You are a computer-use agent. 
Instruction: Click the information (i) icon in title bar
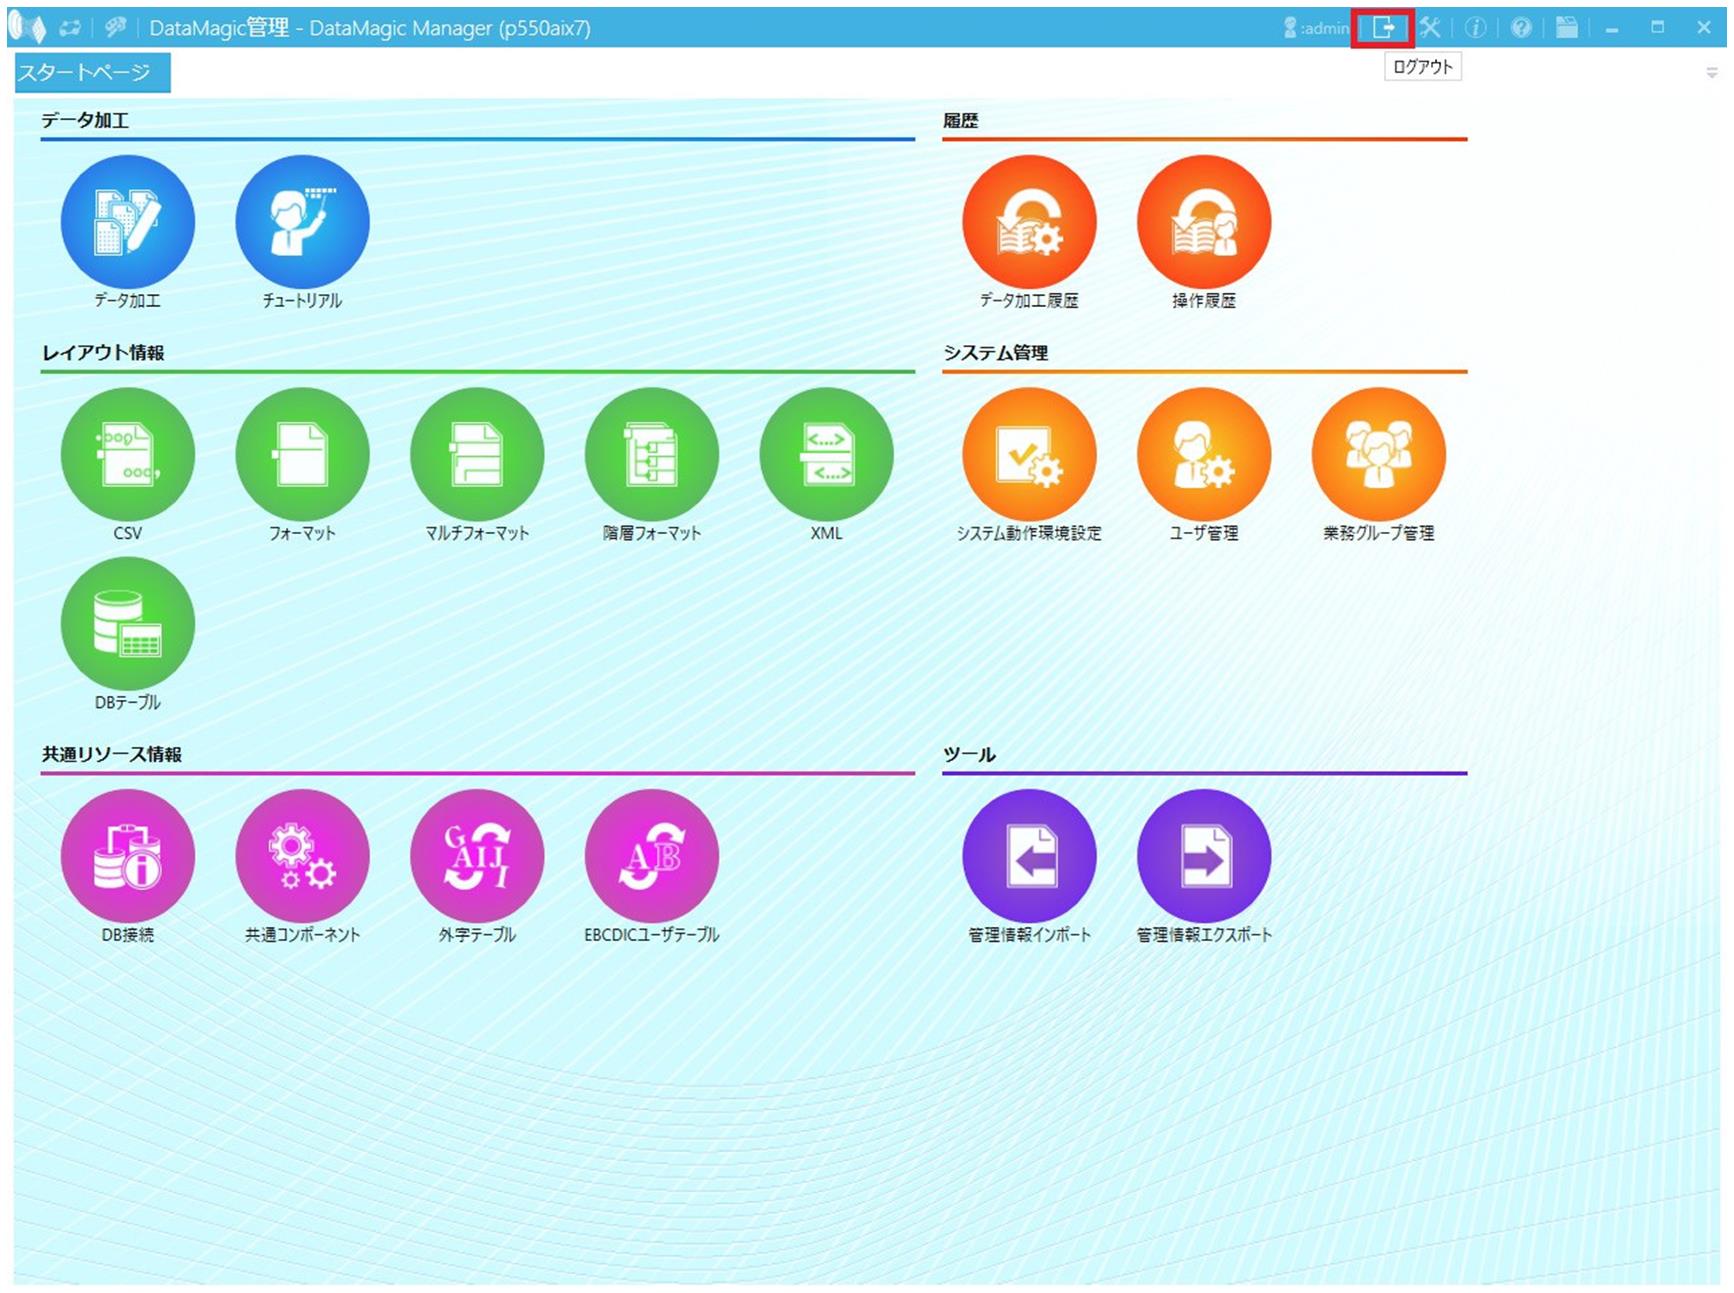click(1475, 28)
